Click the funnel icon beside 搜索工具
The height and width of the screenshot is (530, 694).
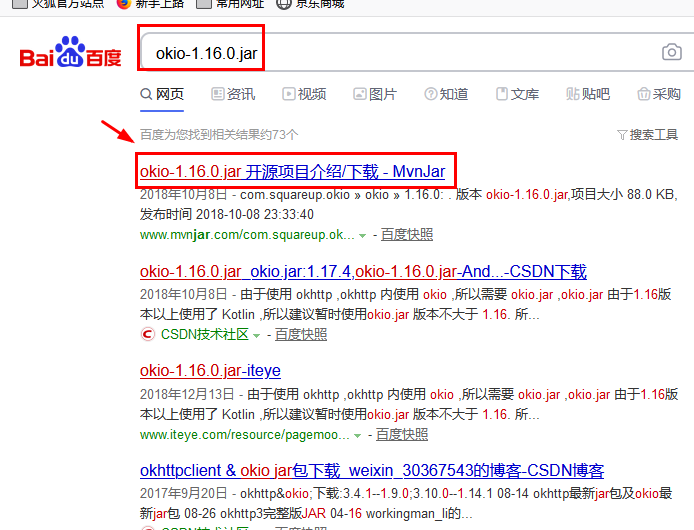tap(622, 135)
